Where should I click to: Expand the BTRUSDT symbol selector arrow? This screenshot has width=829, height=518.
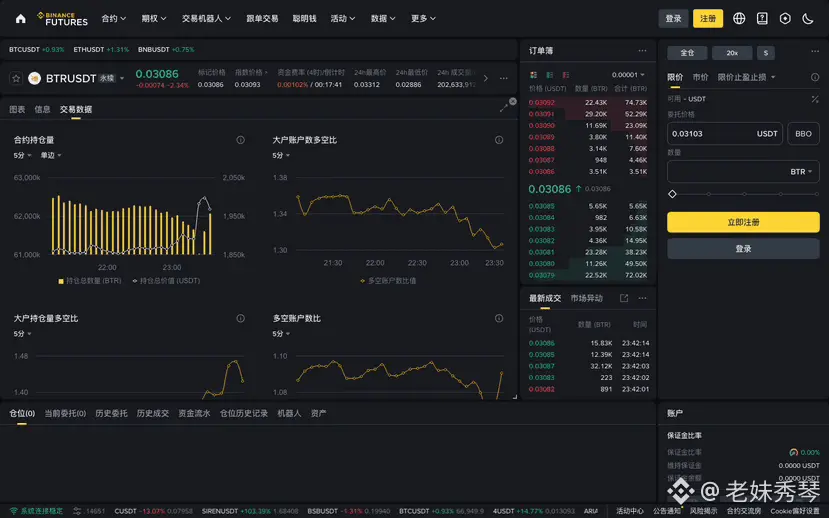[122, 78]
